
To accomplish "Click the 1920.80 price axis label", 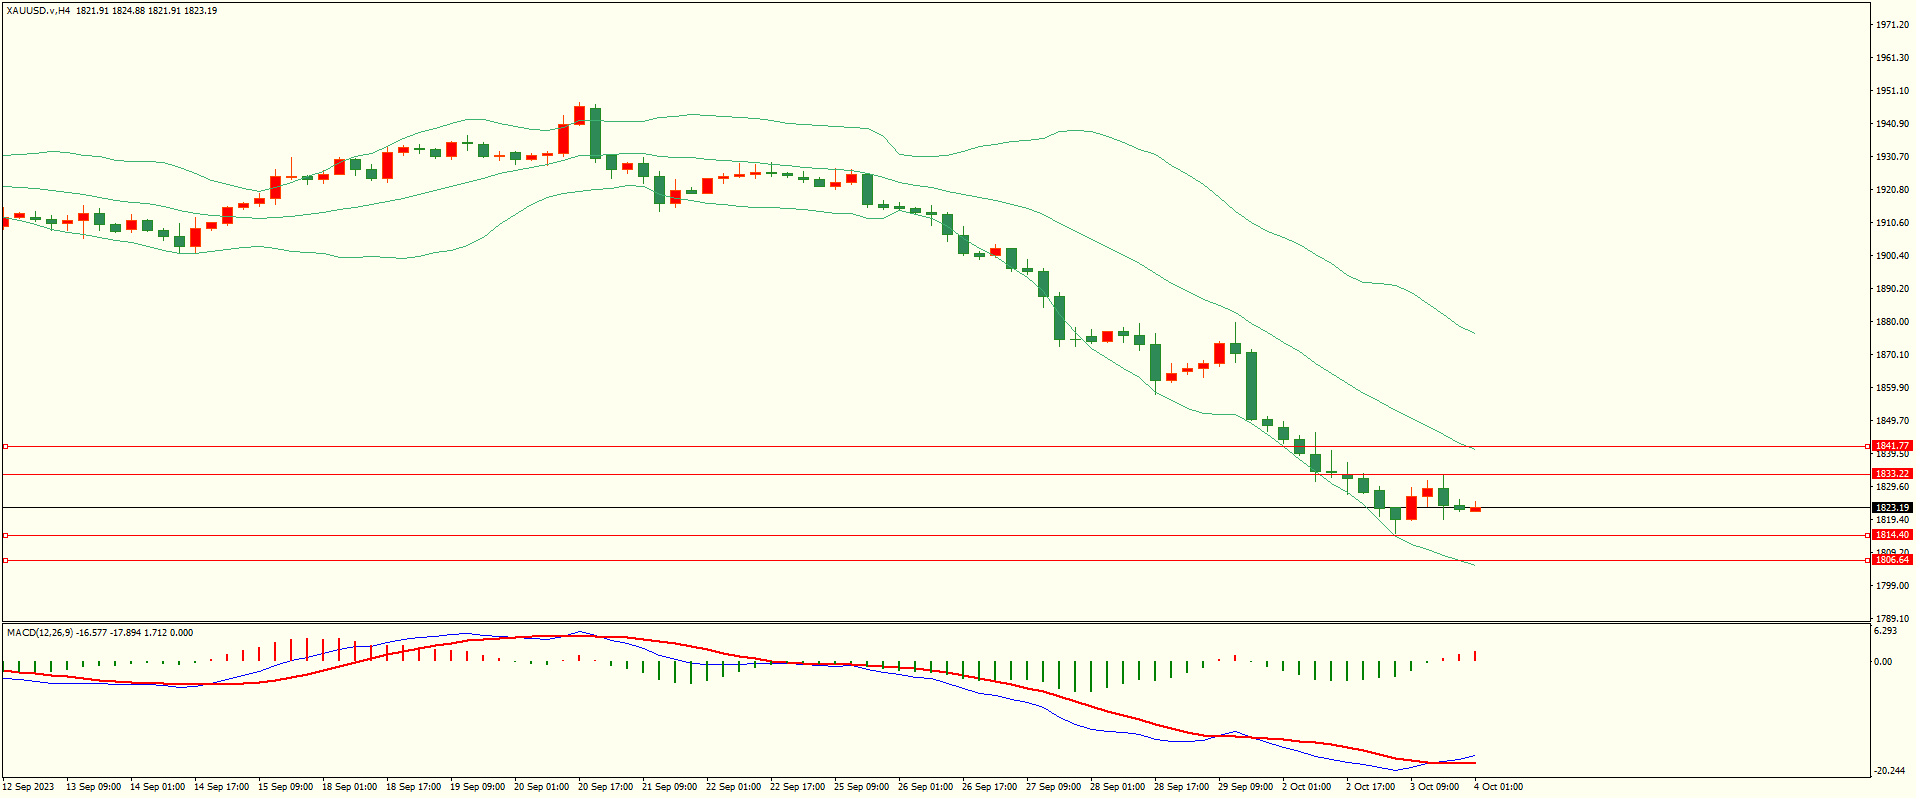I will coord(1892,190).
